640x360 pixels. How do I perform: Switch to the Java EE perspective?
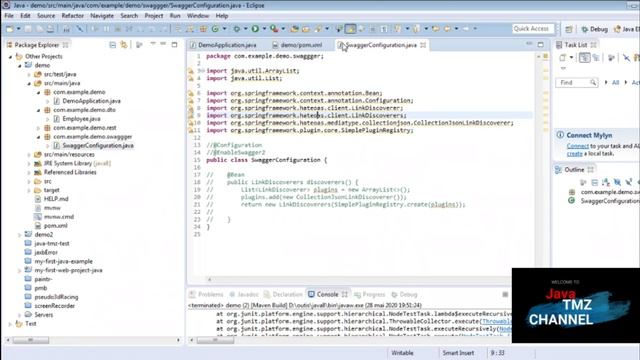tap(627, 29)
